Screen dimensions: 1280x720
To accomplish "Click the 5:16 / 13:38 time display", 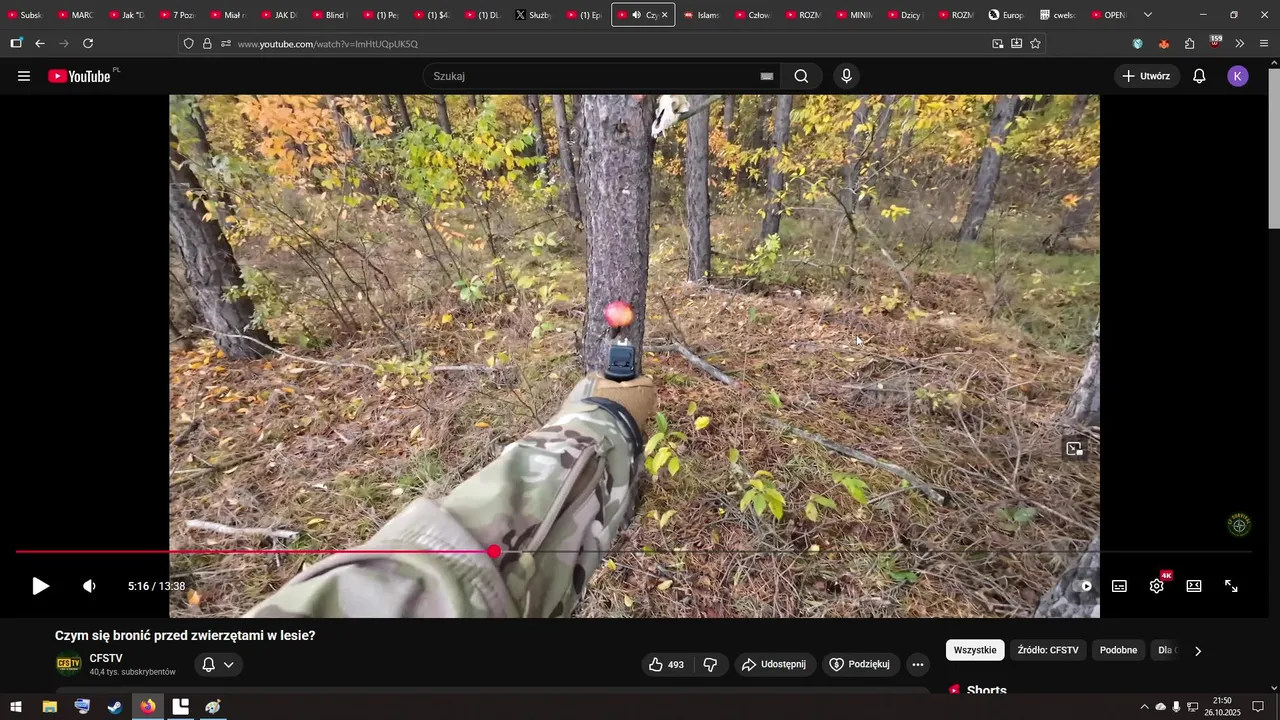I will (156, 586).
